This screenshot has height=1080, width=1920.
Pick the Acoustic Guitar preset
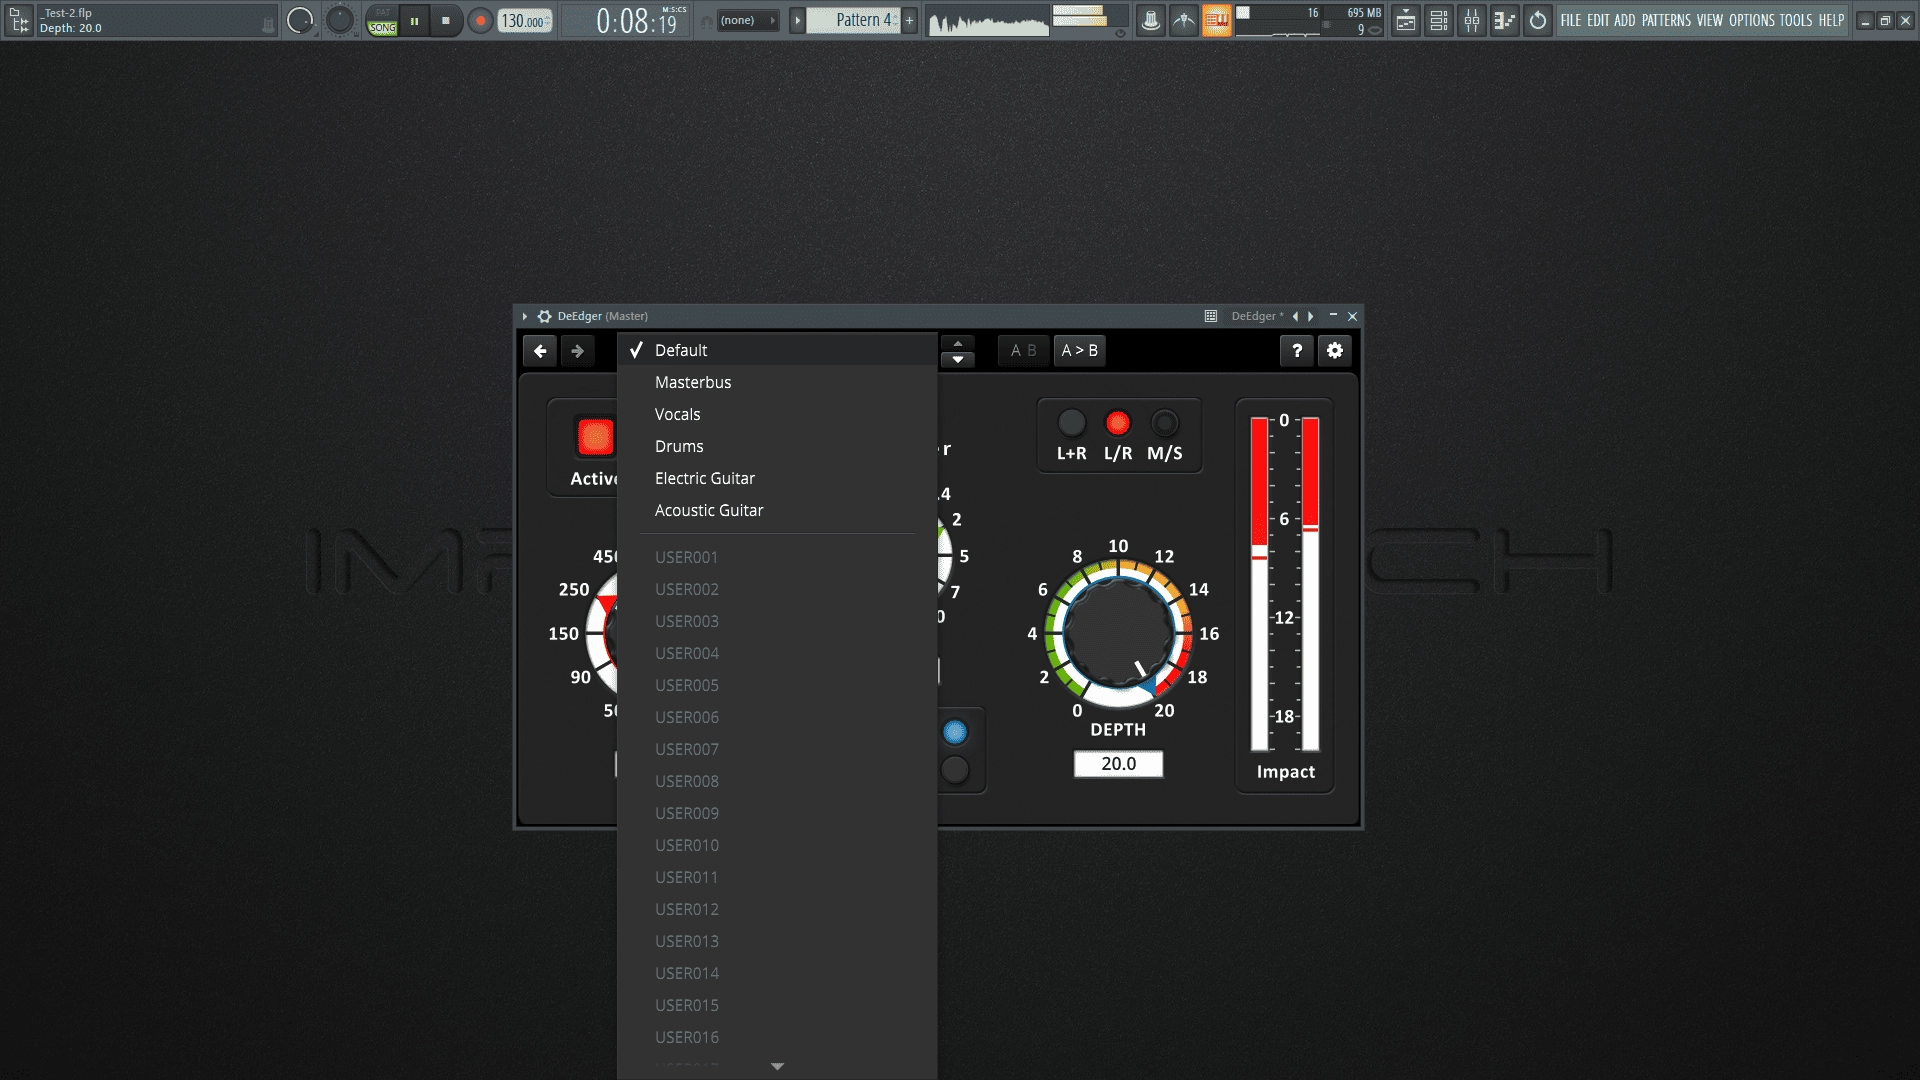[x=777, y=510]
